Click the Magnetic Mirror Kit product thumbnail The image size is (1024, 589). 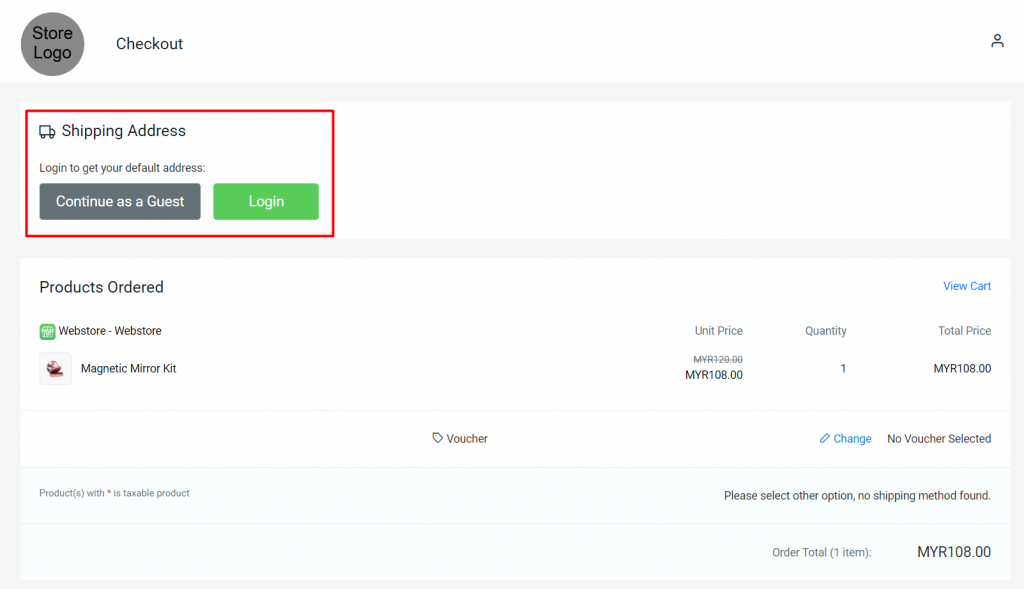tap(55, 368)
